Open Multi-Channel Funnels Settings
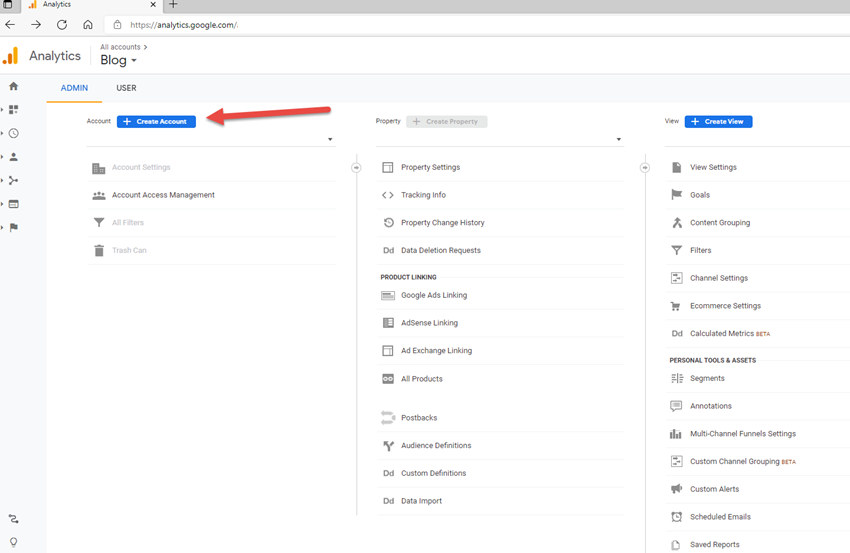This screenshot has width=850, height=553. [743, 434]
